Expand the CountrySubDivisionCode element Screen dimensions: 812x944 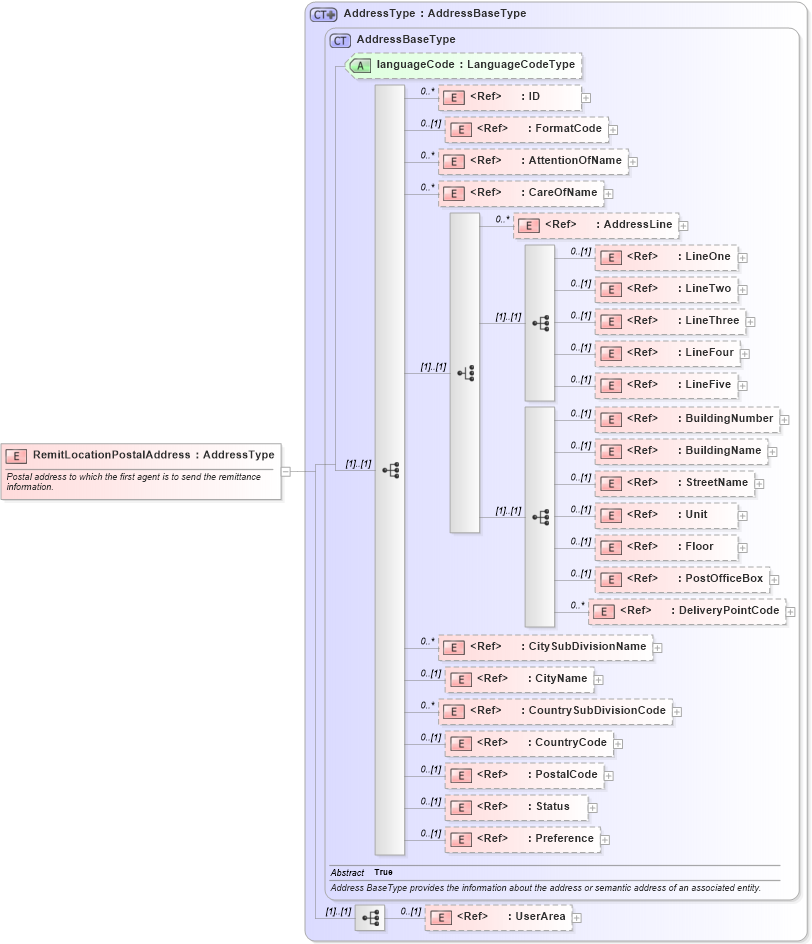pyautogui.click(x=677, y=711)
